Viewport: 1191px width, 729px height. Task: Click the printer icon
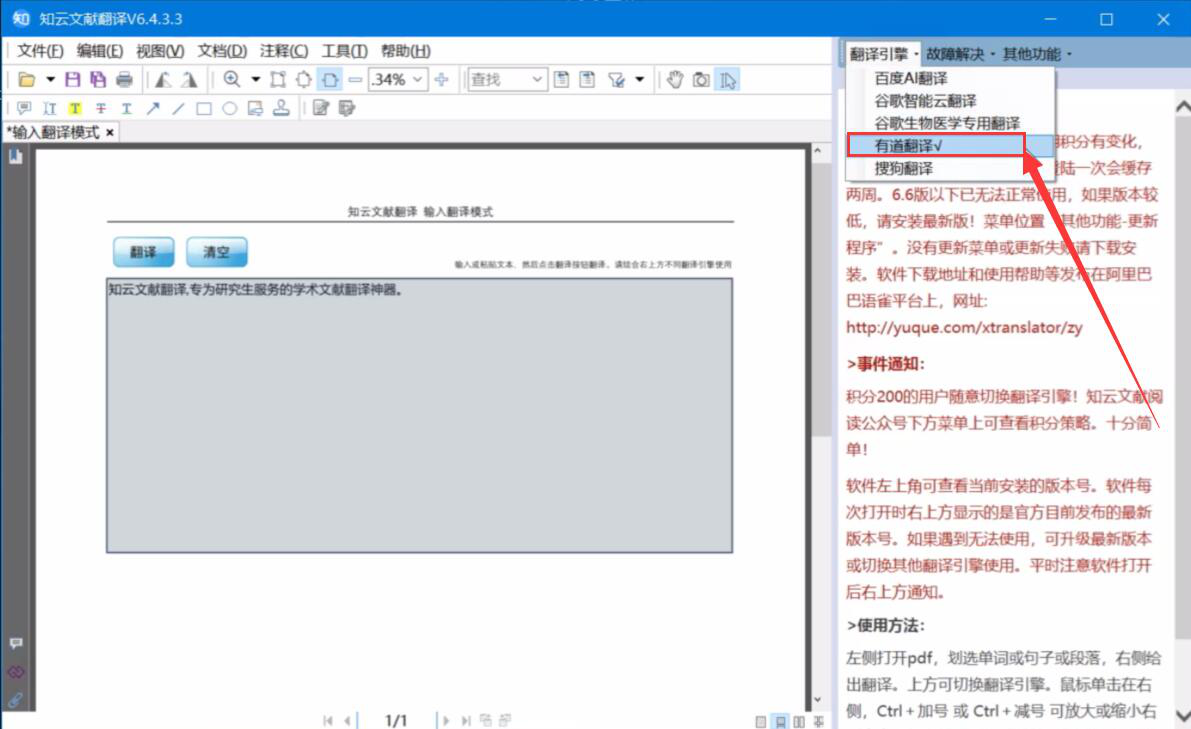[124, 80]
